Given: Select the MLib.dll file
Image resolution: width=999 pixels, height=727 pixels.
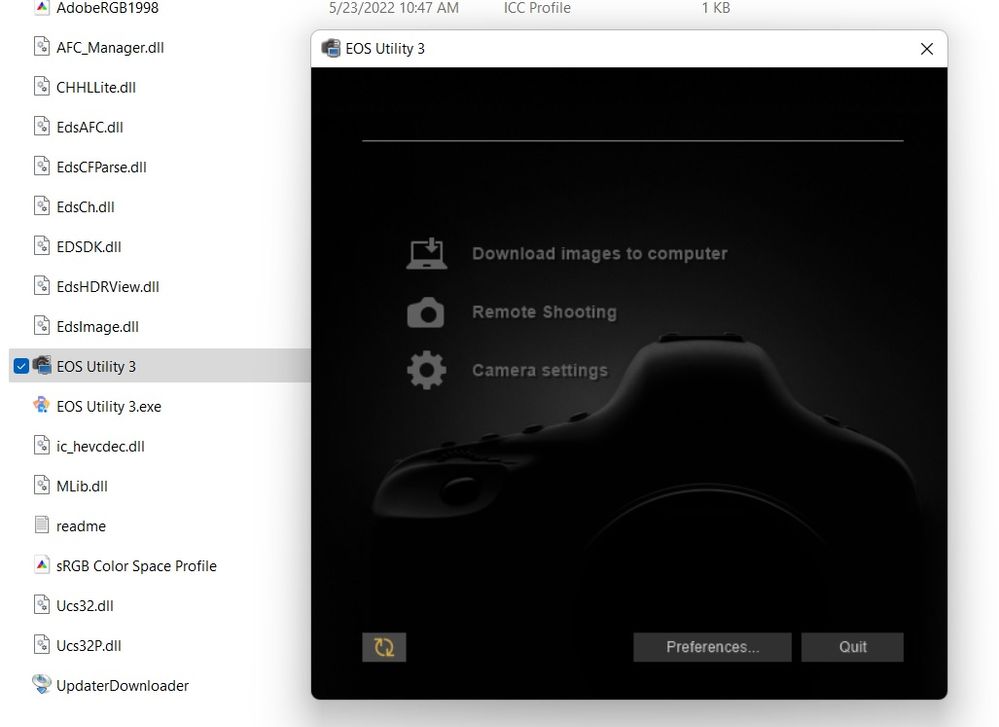Looking at the screenshot, I should 79,486.
